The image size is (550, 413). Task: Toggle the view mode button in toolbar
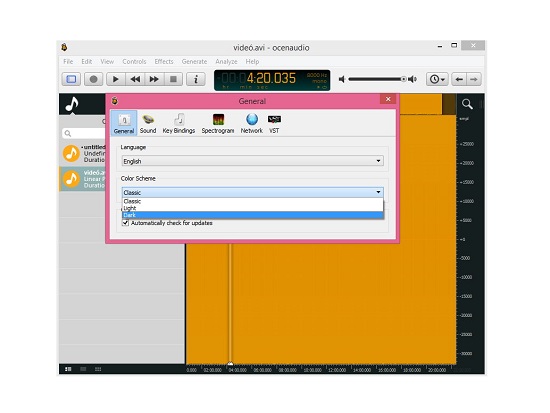(x=71, y=79)
